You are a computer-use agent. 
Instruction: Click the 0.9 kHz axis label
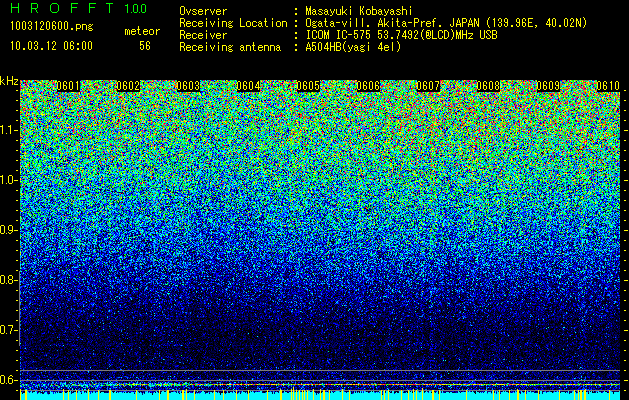[8, 230]
